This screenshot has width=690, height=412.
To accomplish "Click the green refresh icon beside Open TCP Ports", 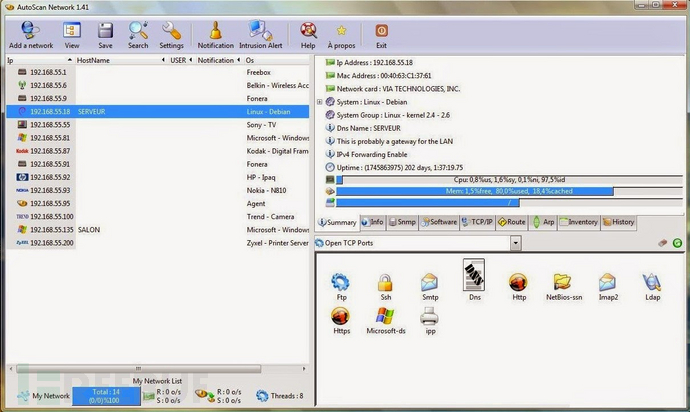I will [x=677, y=243].
